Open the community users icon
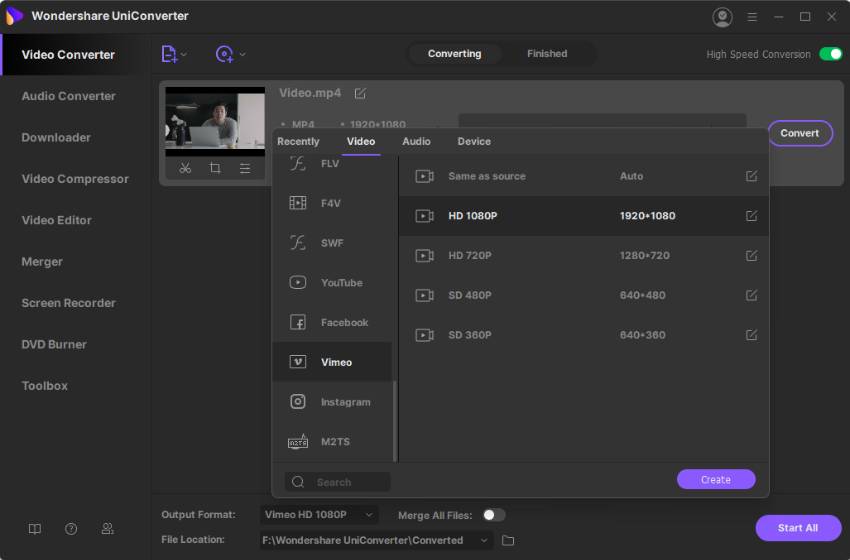Viewport: 850px width, 560px height. [107, 529]
